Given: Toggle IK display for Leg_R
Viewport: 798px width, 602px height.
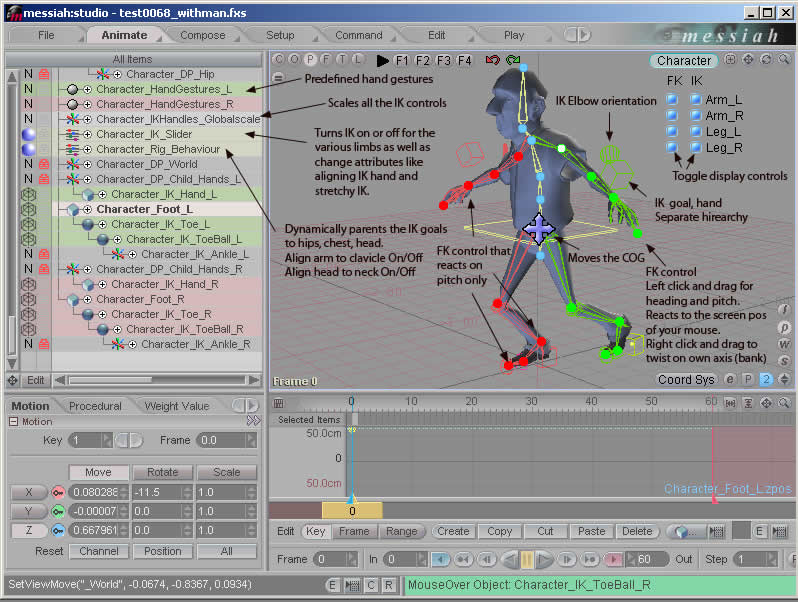Looking at the screenshot, I should point(696,148).
